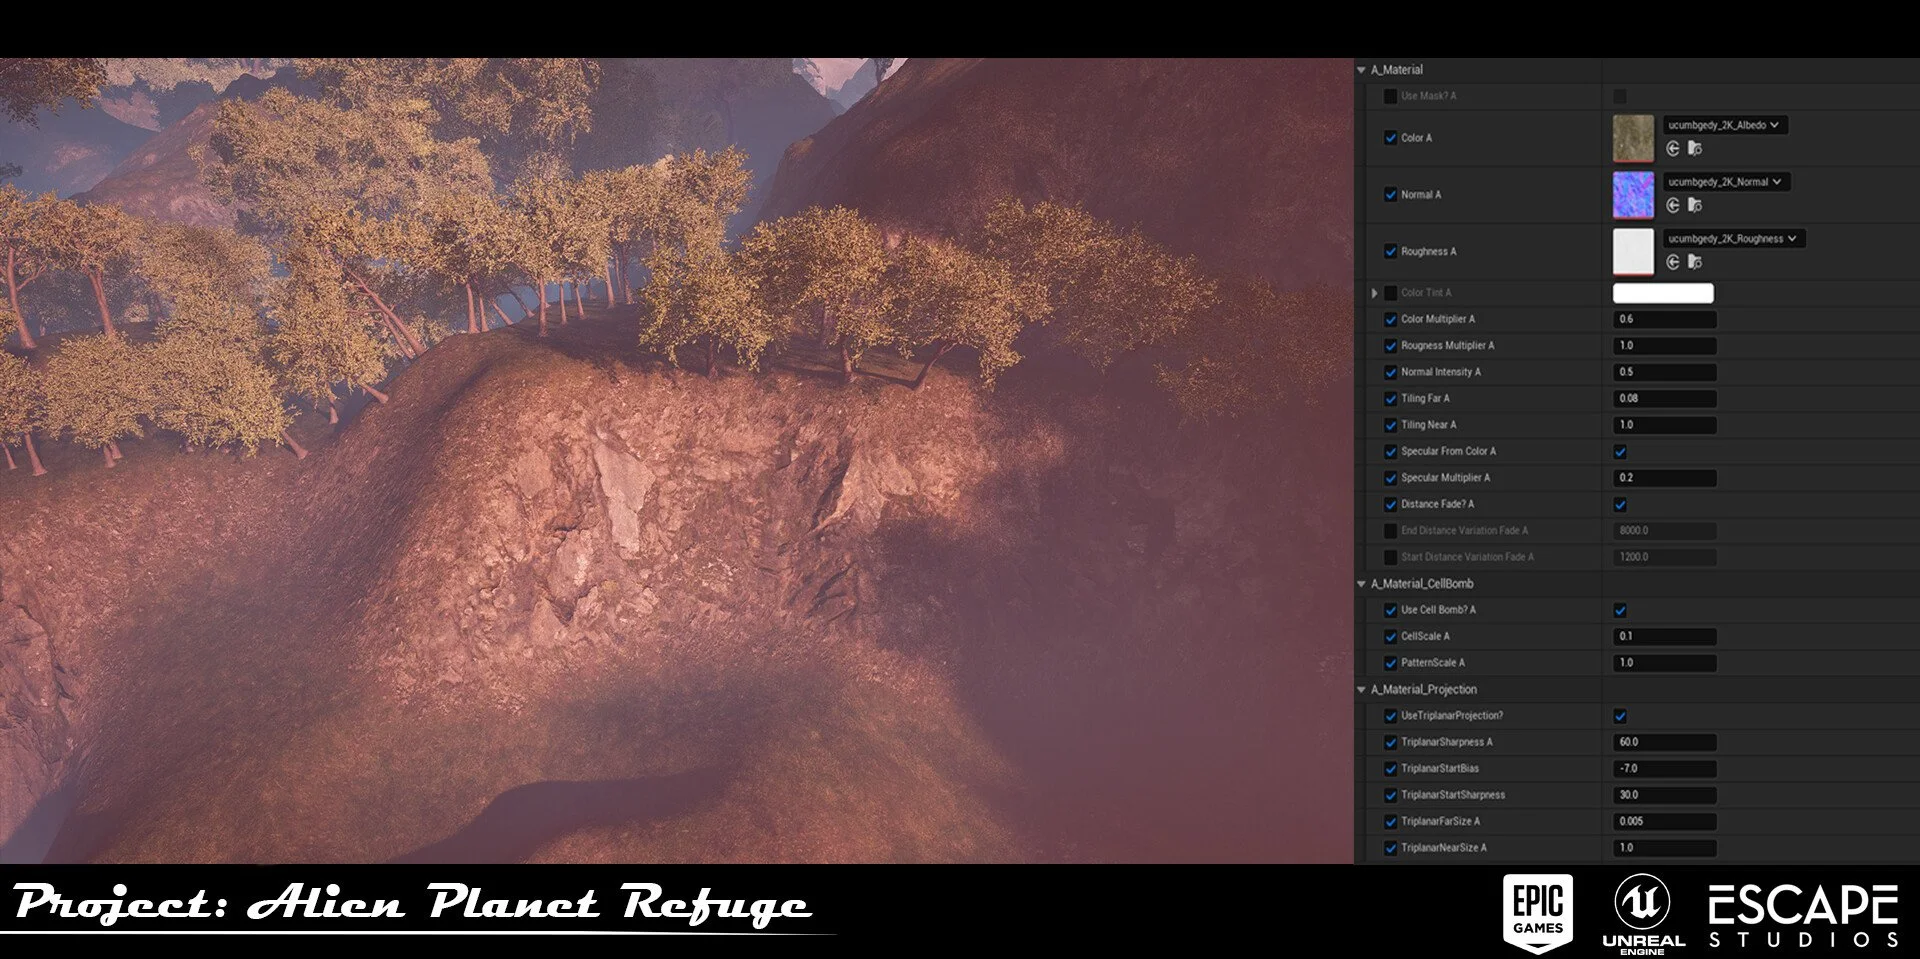Uncheck Use Cell Bomb? A override checkbox
The height and width of the screenshot is (959, 1920).
1390,610
